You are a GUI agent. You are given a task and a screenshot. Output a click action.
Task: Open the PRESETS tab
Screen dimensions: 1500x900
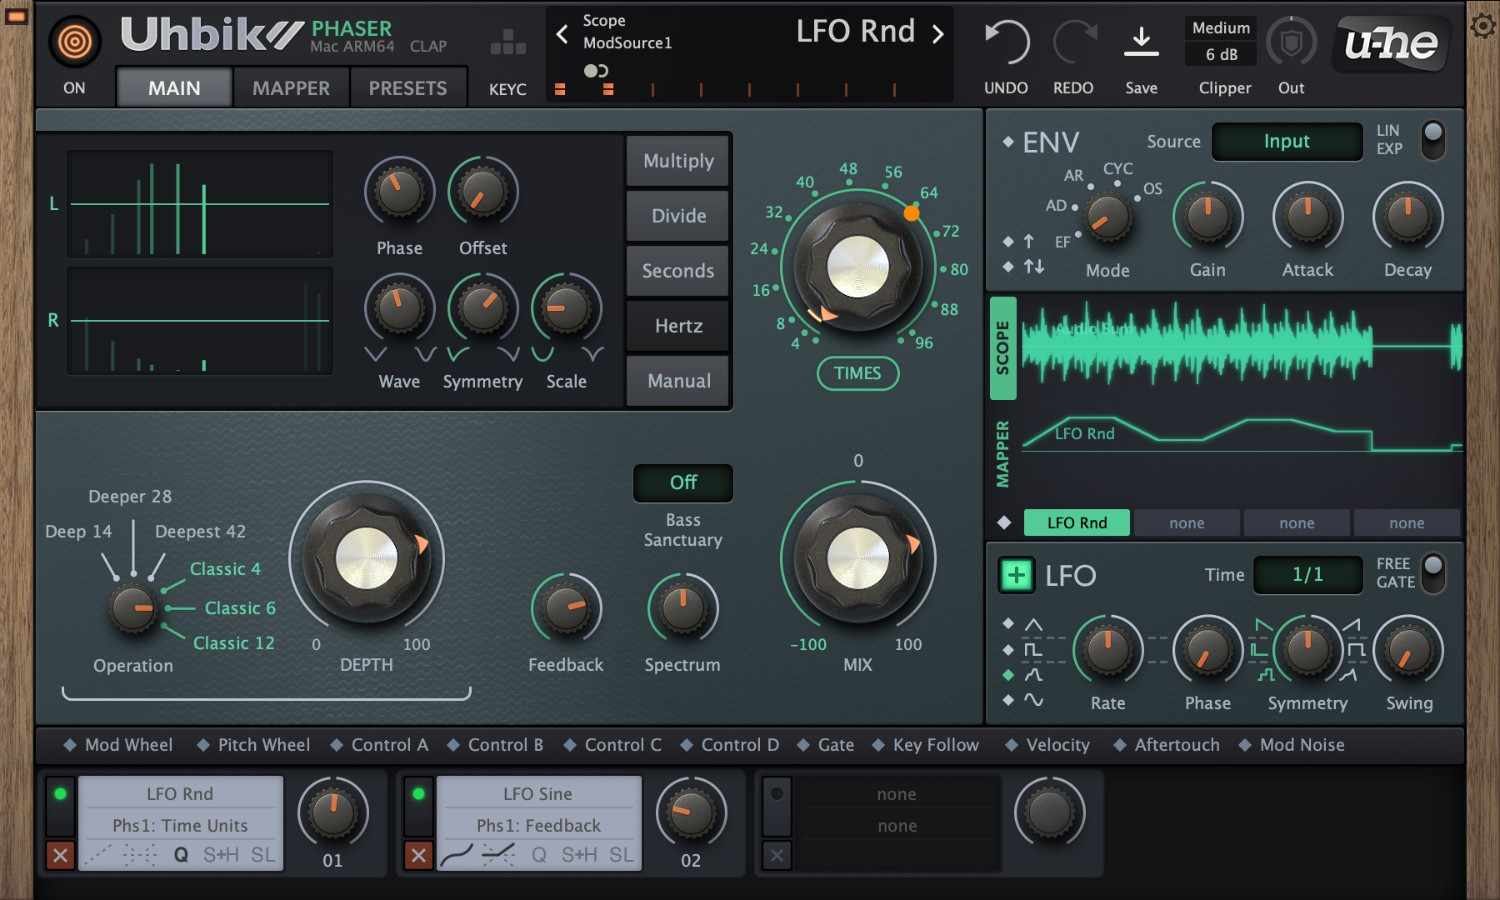tap(408, 87)
